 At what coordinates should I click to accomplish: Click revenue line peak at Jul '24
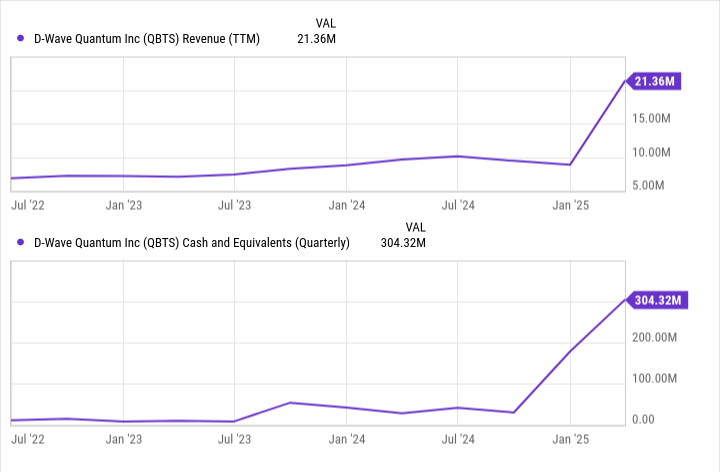coord(457,157)
